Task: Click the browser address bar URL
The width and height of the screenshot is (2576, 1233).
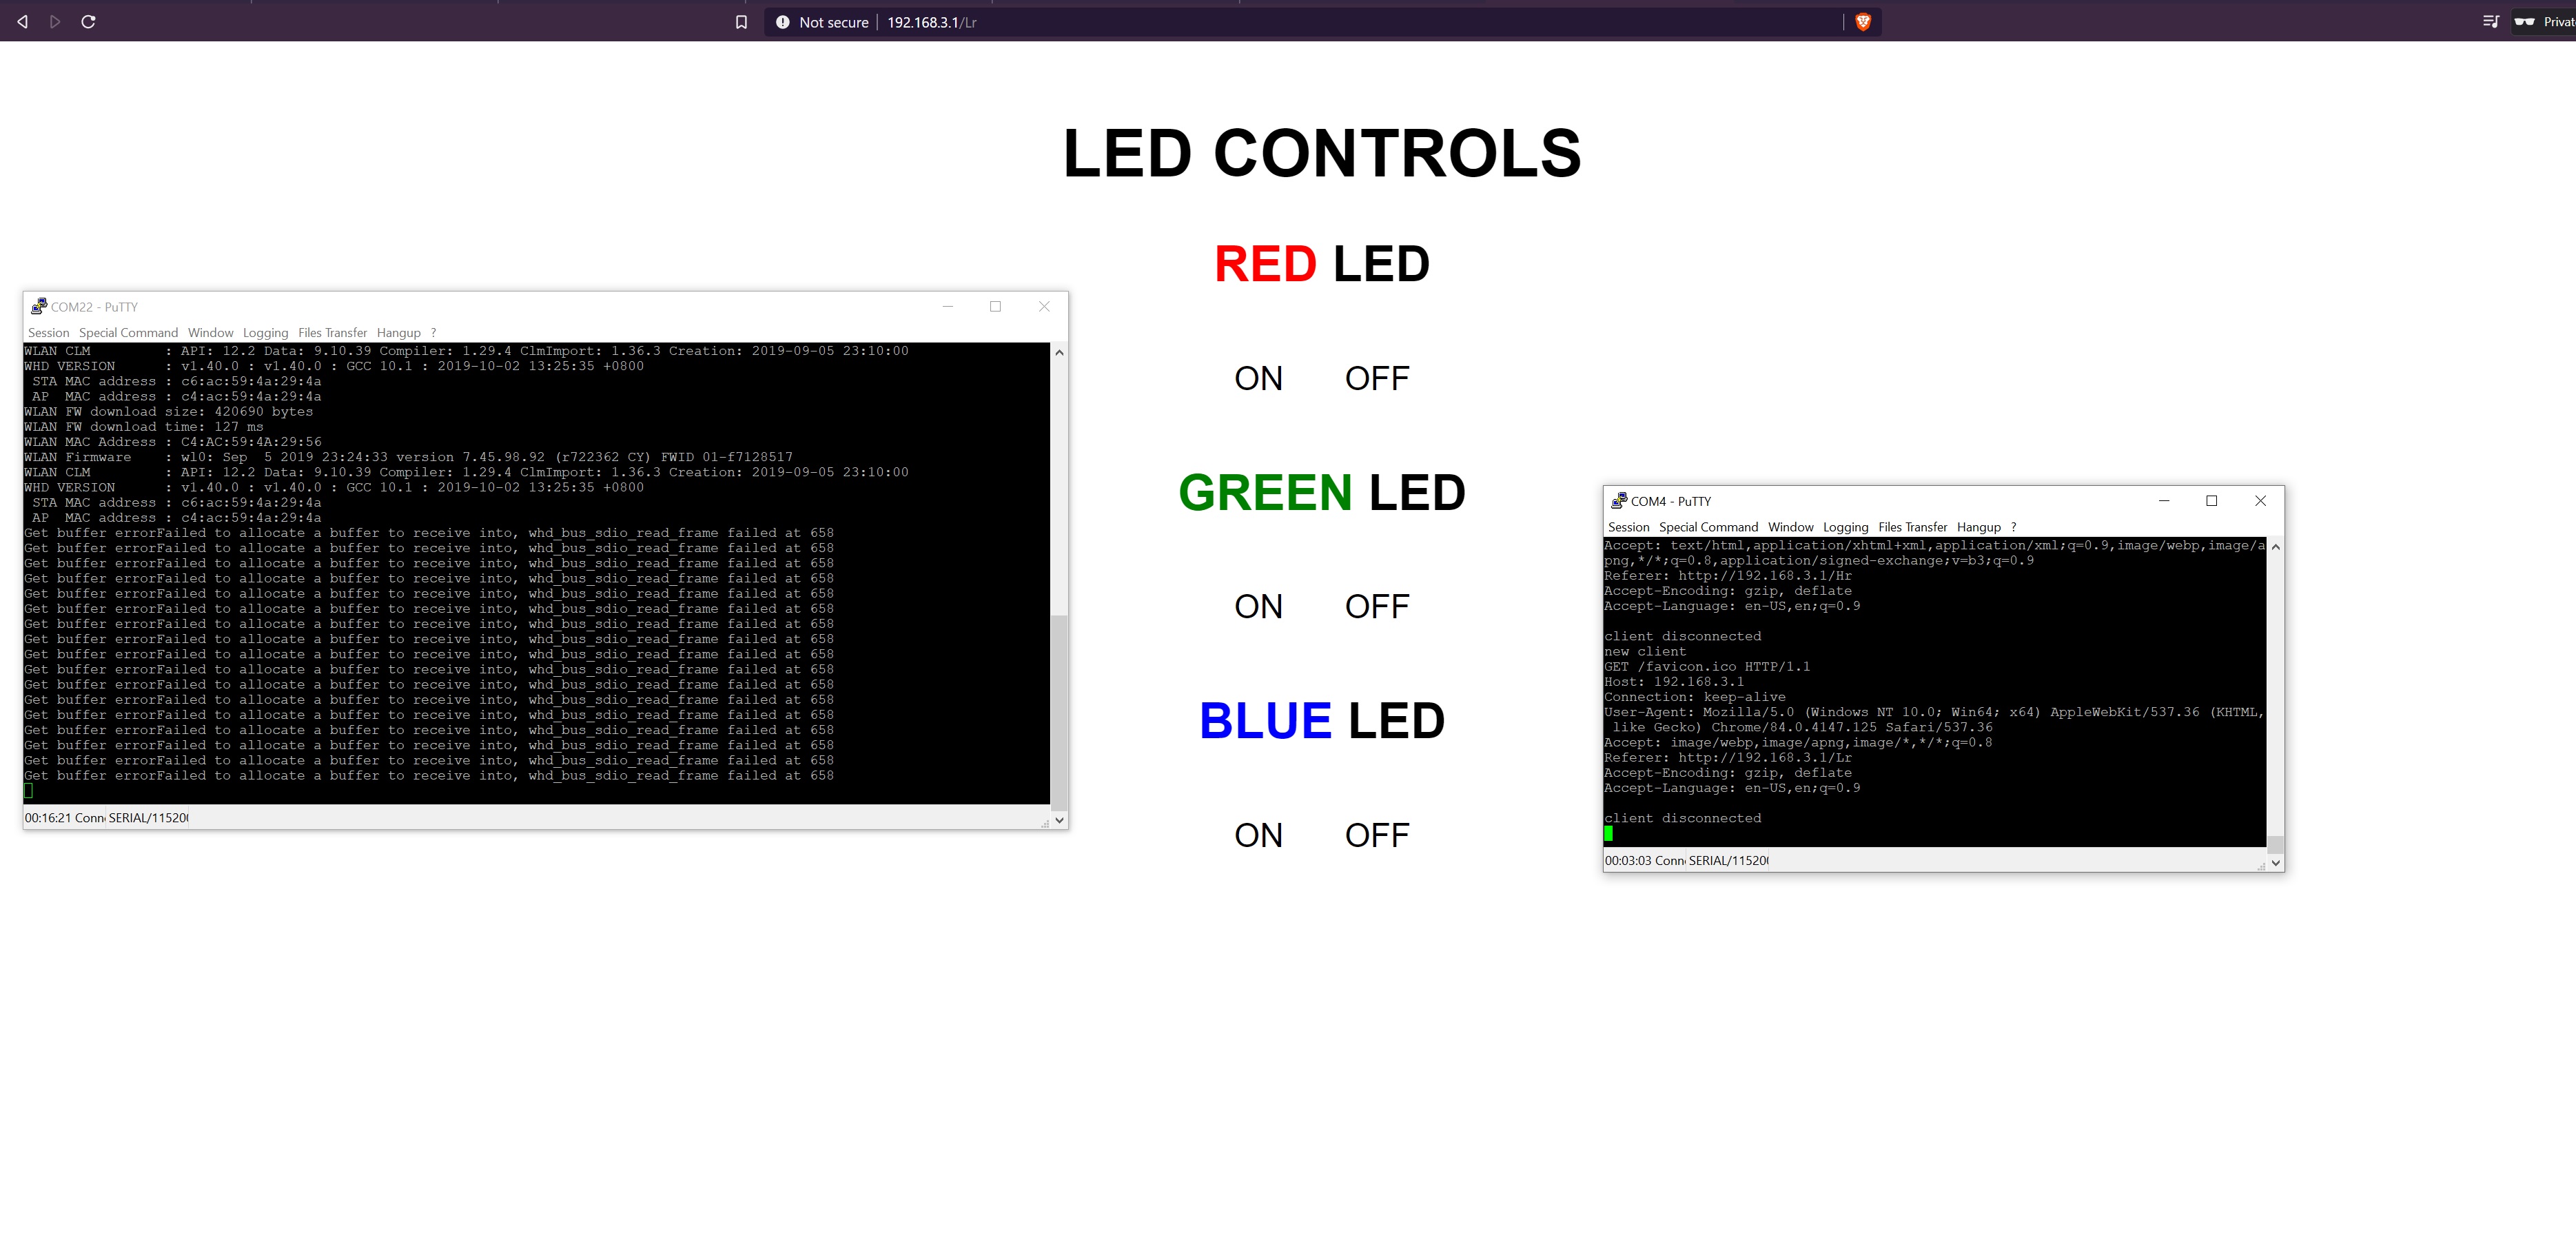Action: pos(931,22)
